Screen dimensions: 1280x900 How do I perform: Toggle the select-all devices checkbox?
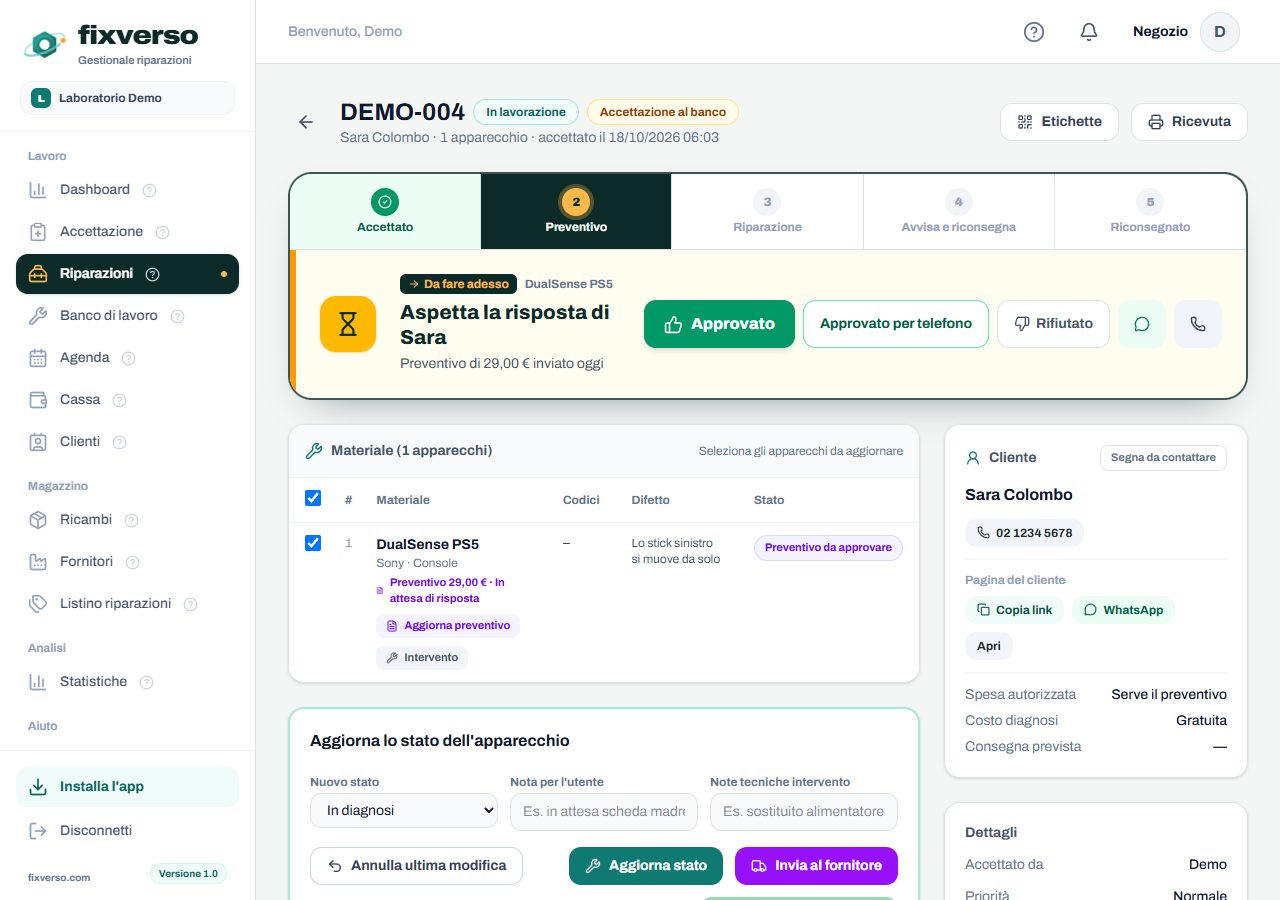tap(313, 498)
